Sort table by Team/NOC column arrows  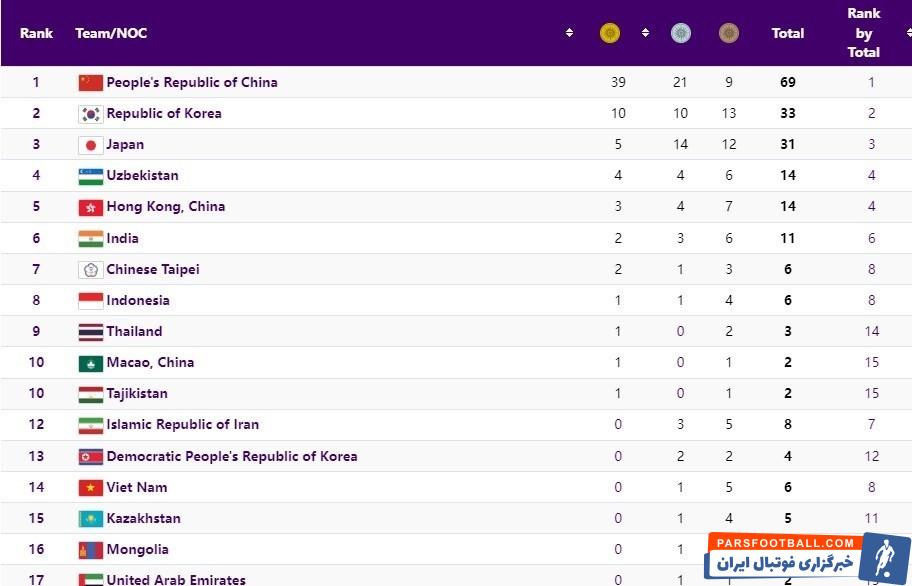point(569,33)
